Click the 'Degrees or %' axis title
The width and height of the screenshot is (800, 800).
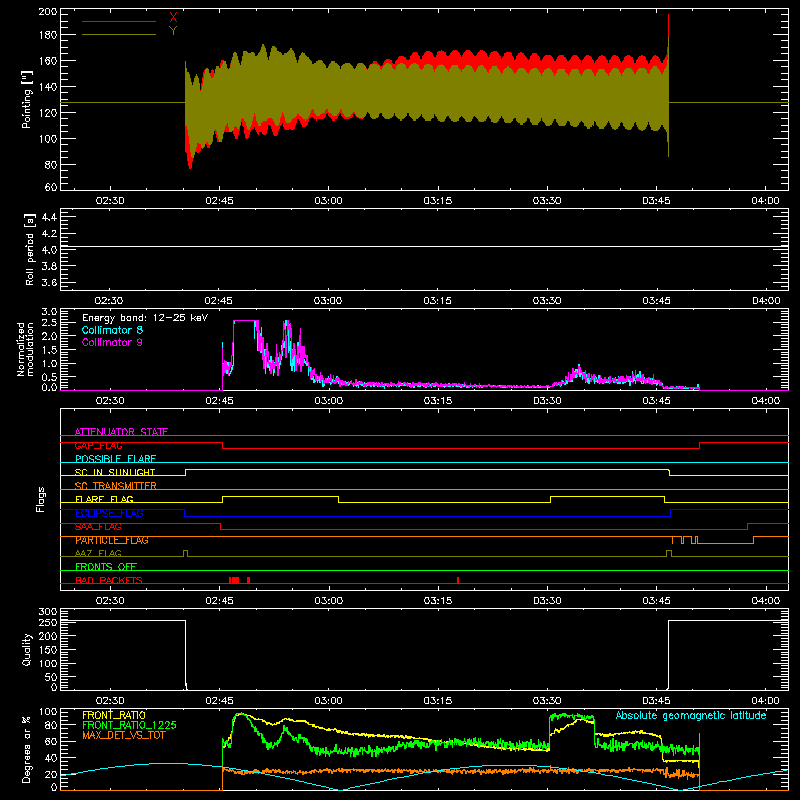pyautogui.click(x=27, y=749)
